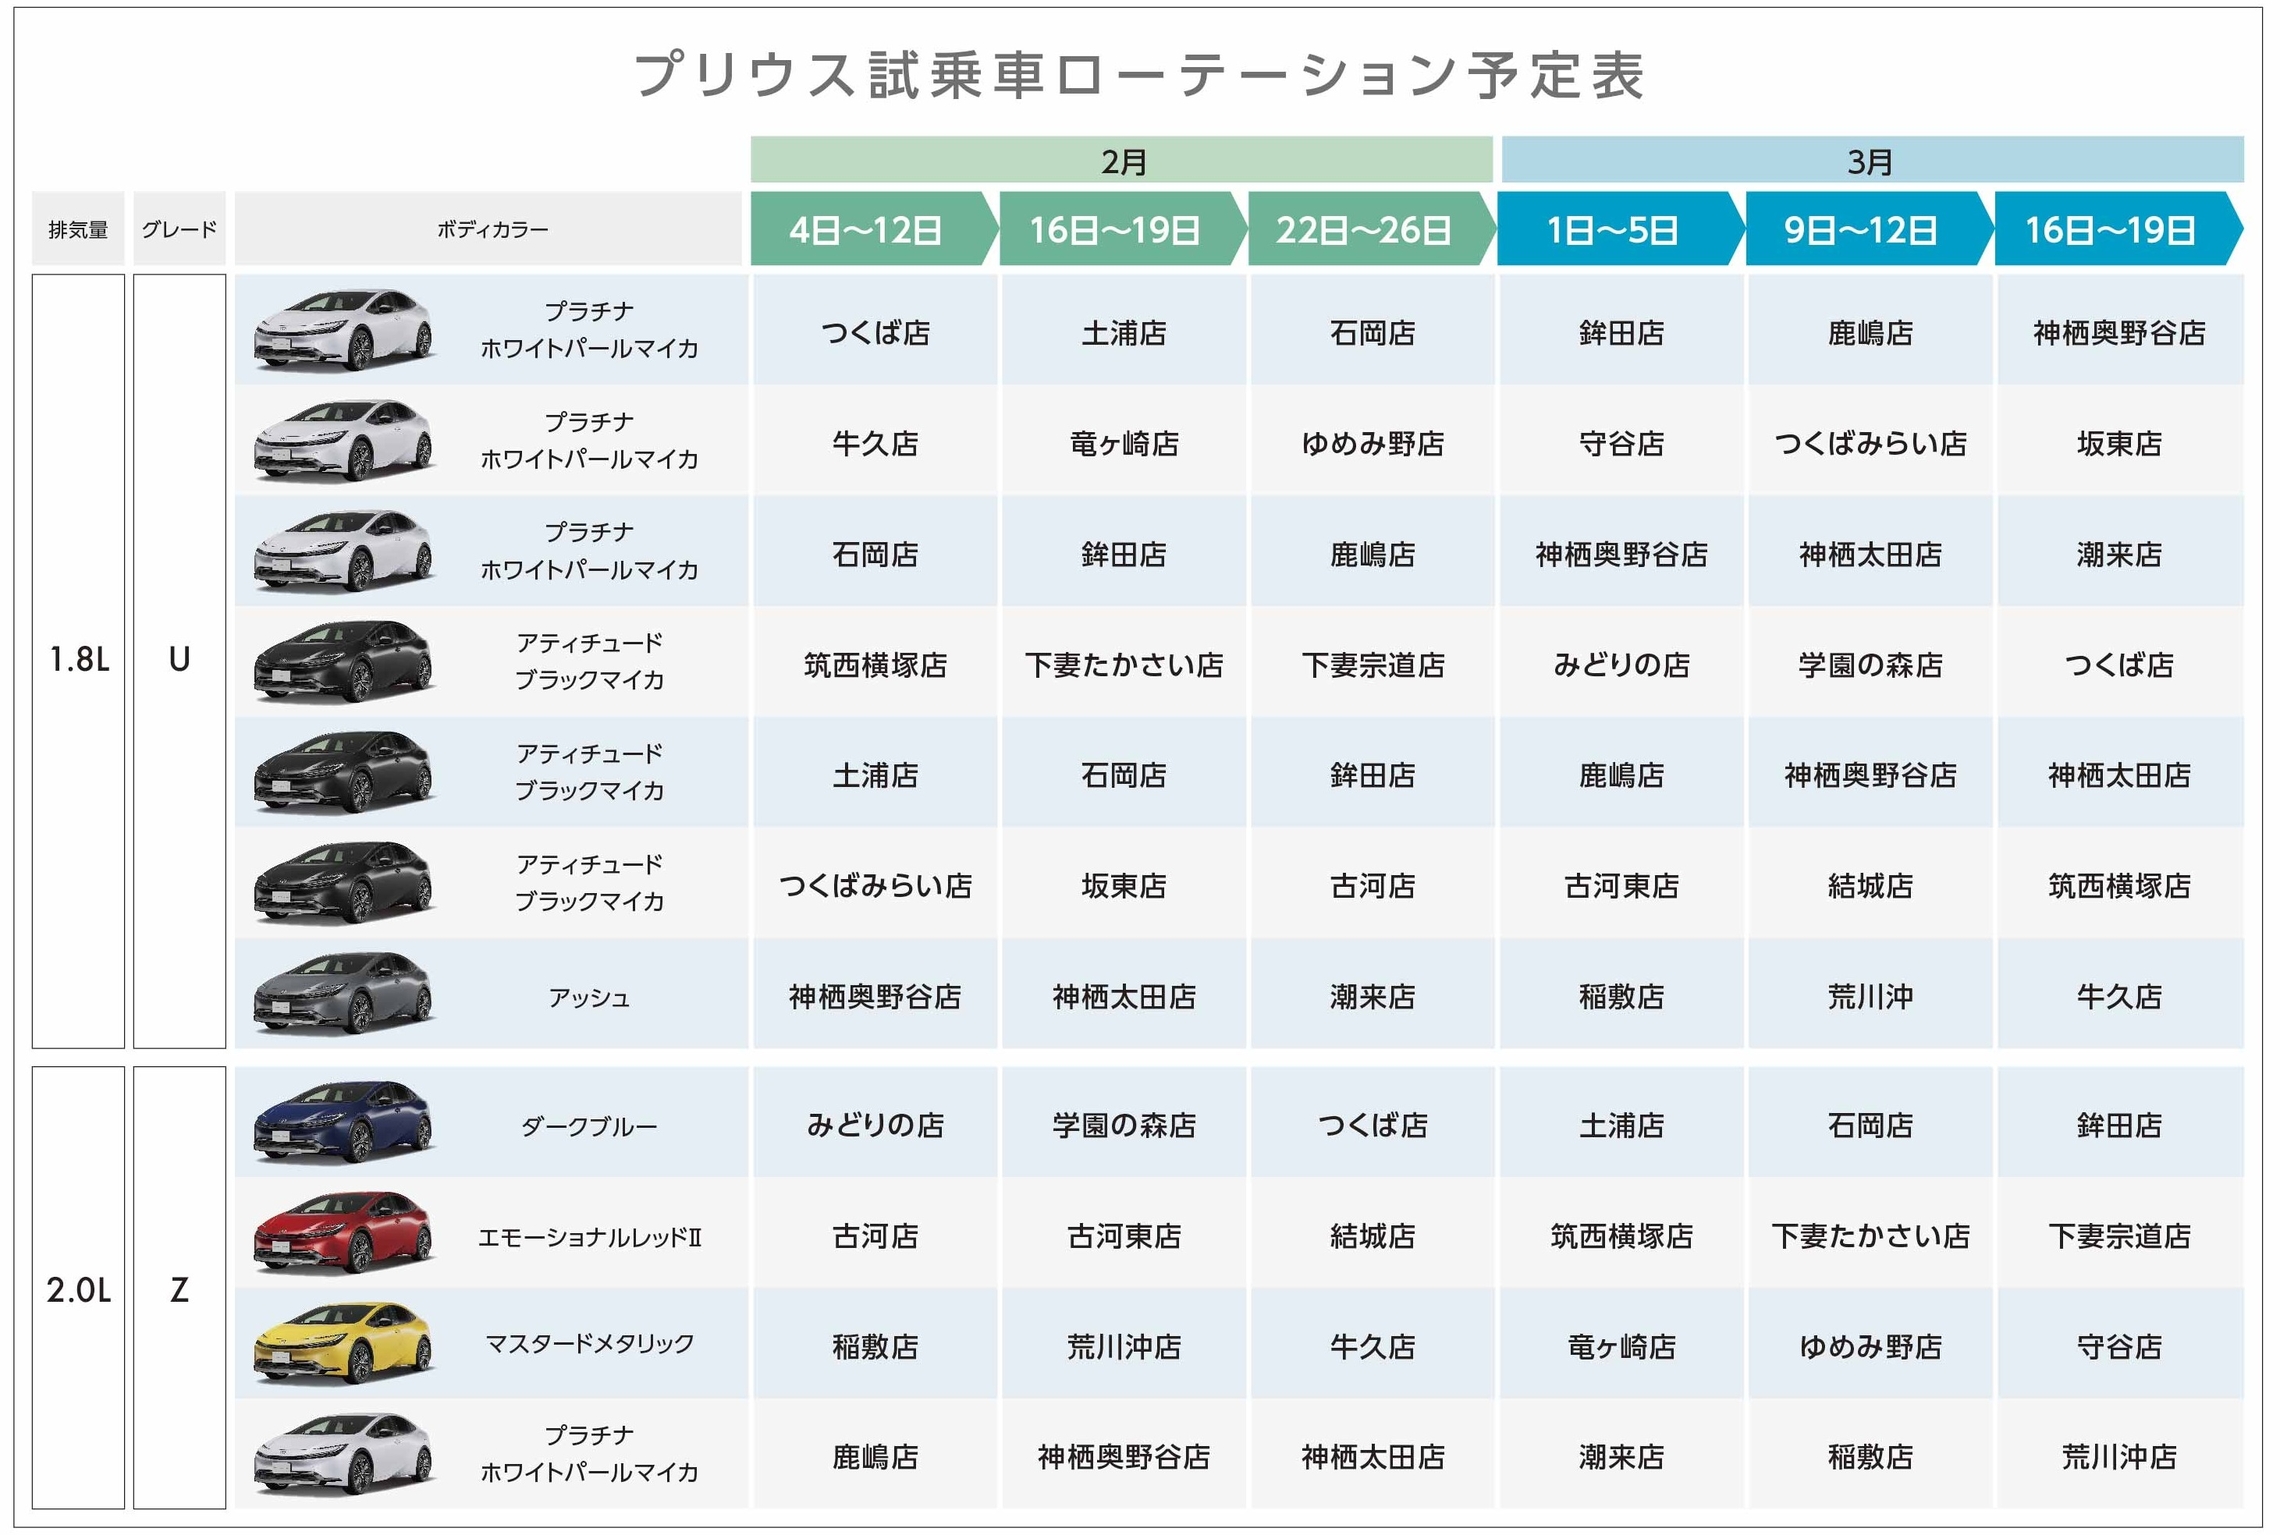Click the 2月 month header bar
The image size is (2280, 1535).
[1121, 160]
